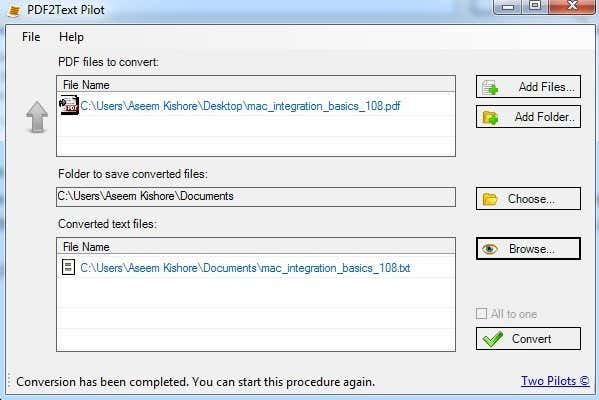This screenshot has height=400, width=599.
Task: Click the PDF2Text Pilot title bar icon
Action: (14, 10)
